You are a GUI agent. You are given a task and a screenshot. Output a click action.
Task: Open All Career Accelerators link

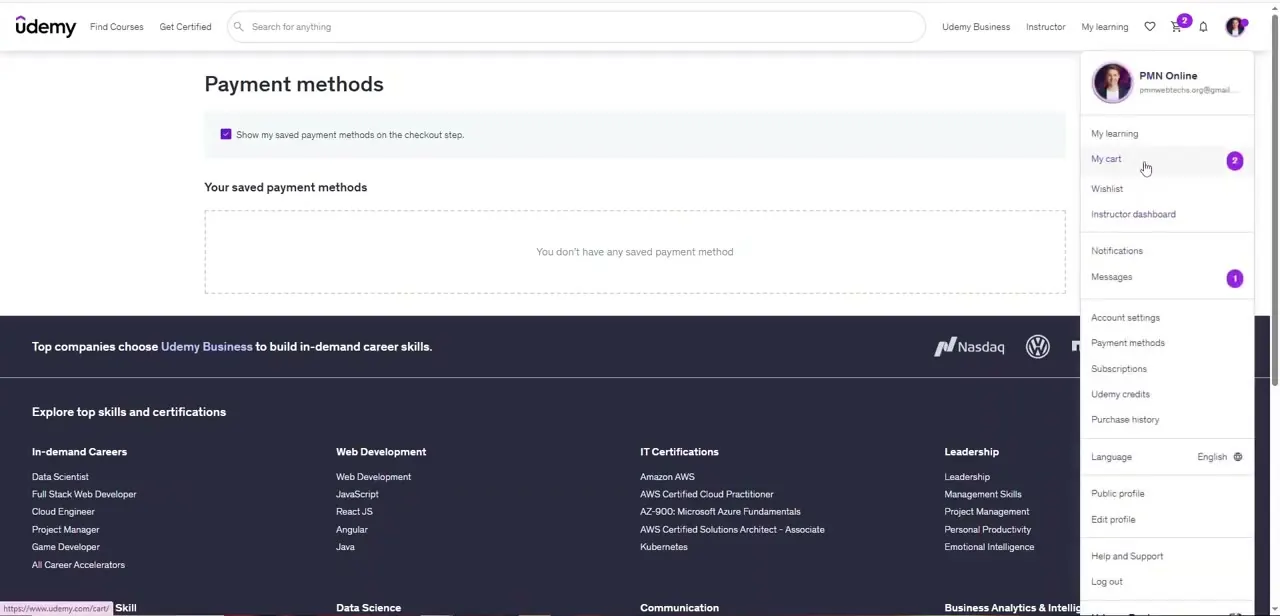[78, 565]
